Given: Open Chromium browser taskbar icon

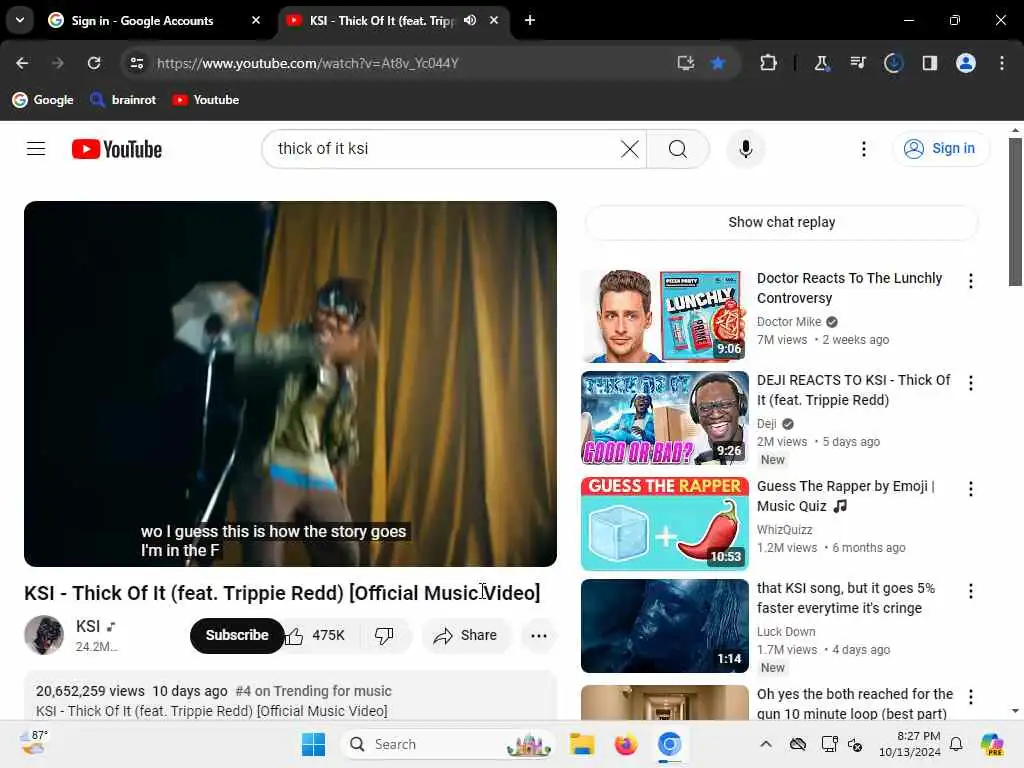Looking at the screenshot, I should (669, 744).
